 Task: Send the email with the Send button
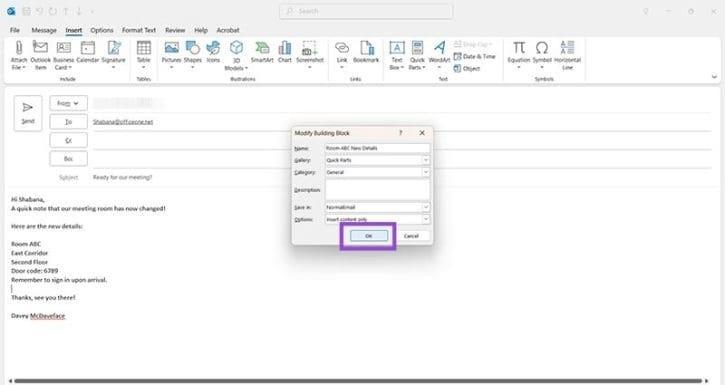point(28,113)
